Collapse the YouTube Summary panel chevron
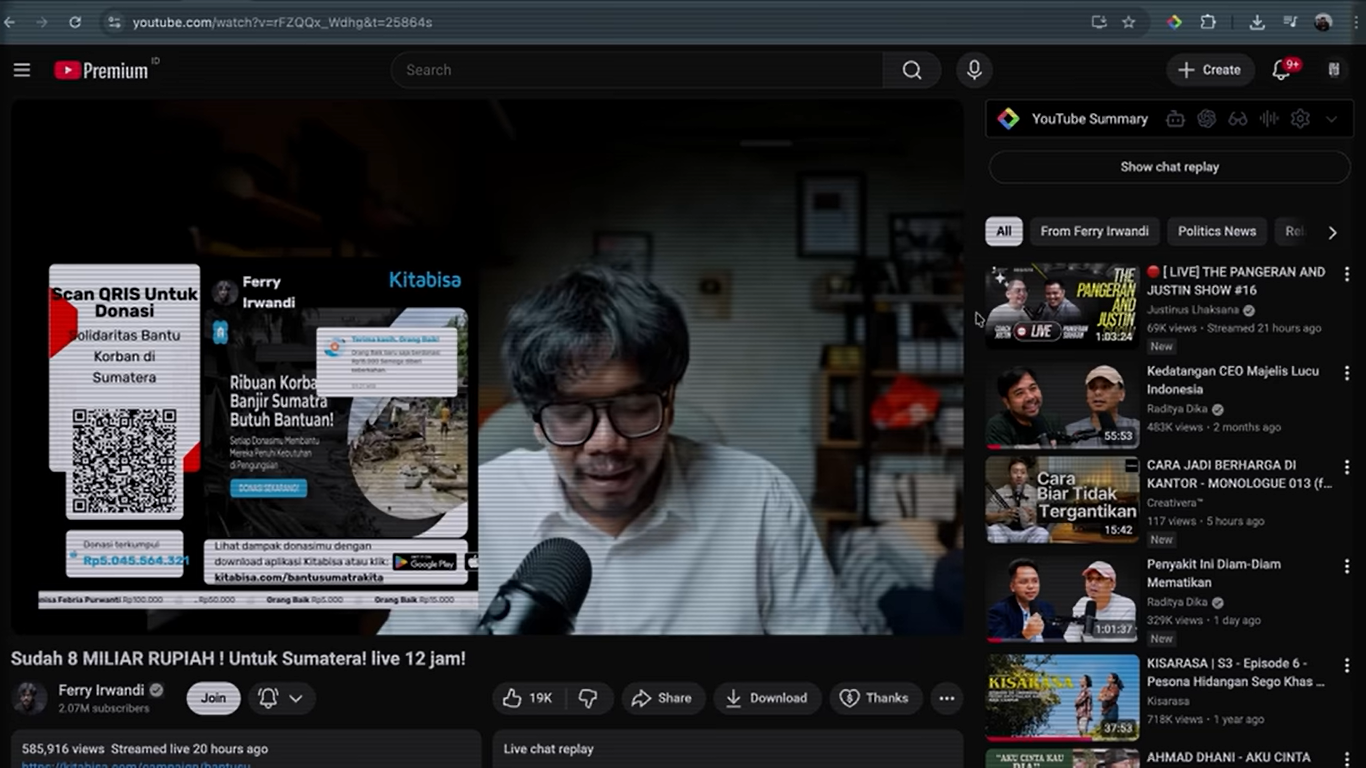1366x768 pixels. 1331,119
